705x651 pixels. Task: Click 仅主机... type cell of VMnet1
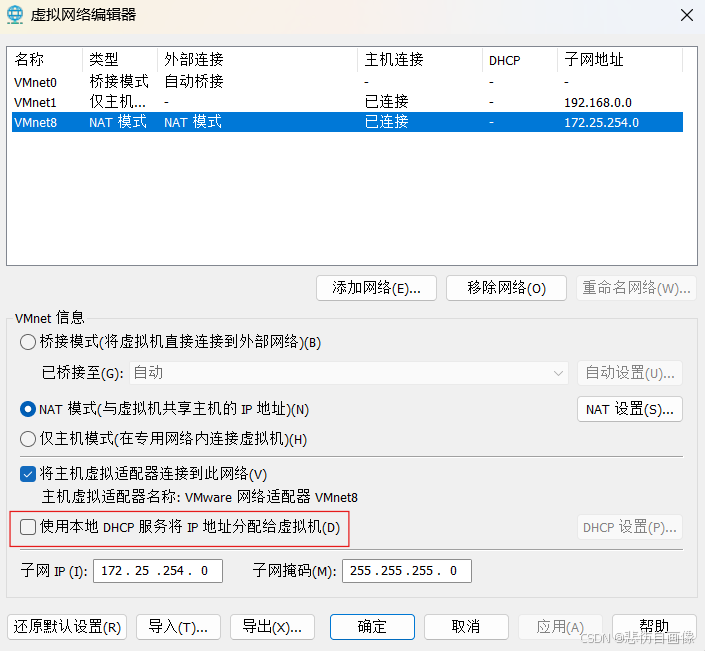tap(117, 102)
